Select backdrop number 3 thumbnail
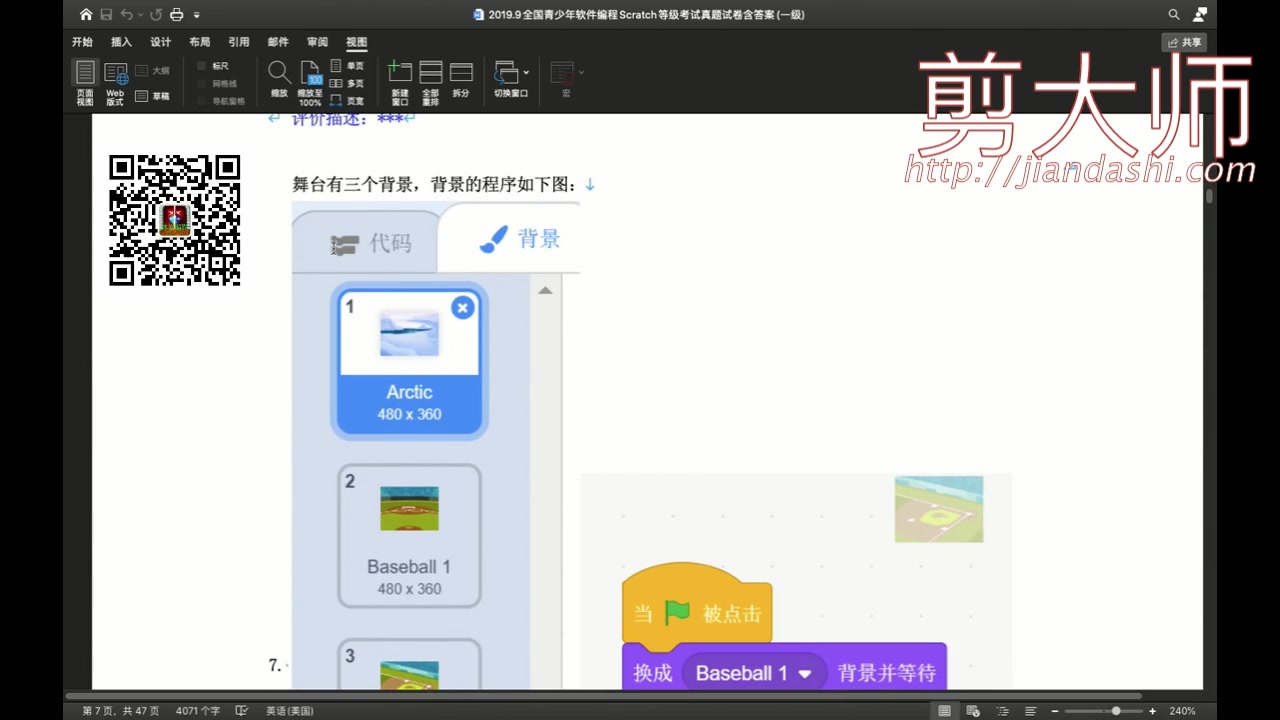 (x=409, y=664)
